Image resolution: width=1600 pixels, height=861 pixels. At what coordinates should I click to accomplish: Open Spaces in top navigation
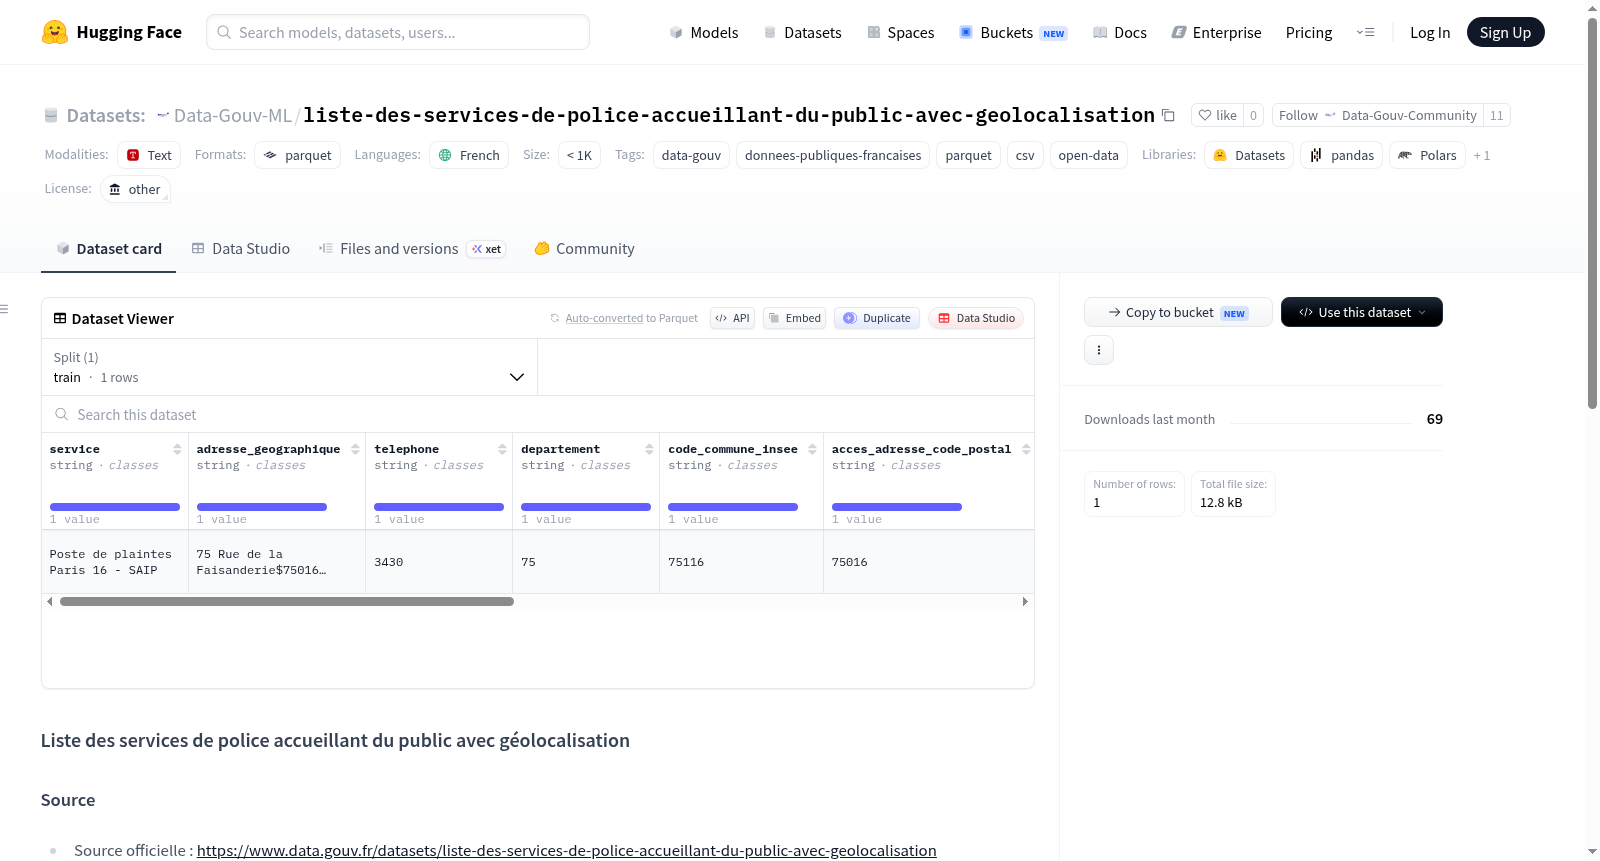click(x=900, y=32)
